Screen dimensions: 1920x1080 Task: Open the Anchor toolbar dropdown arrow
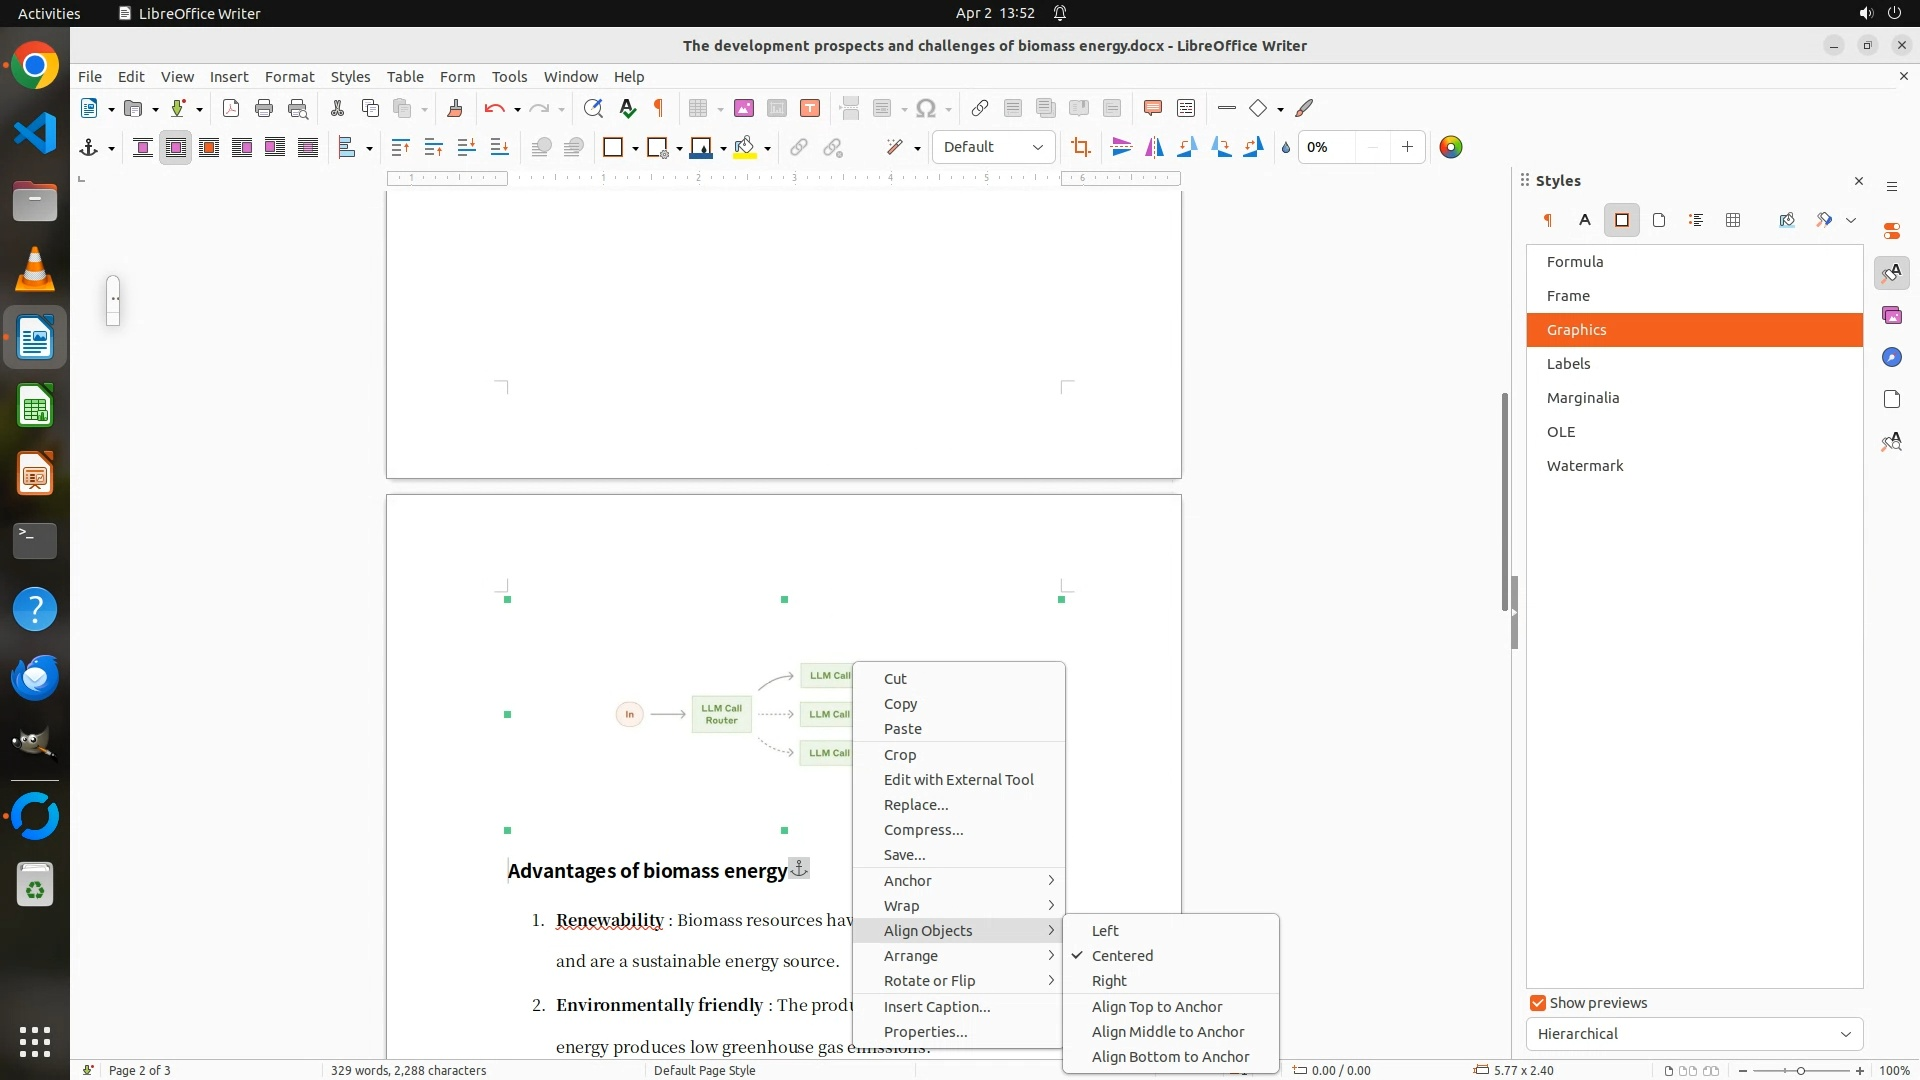point(111,148)
